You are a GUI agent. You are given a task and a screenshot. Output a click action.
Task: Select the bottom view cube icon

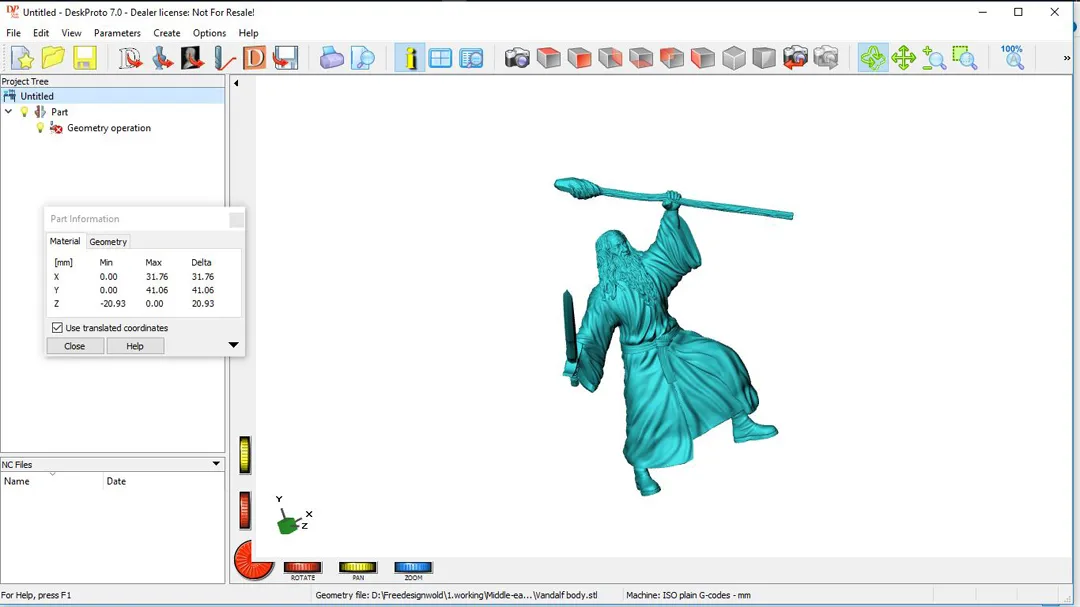pyautogui.click(x=641, y=58)
